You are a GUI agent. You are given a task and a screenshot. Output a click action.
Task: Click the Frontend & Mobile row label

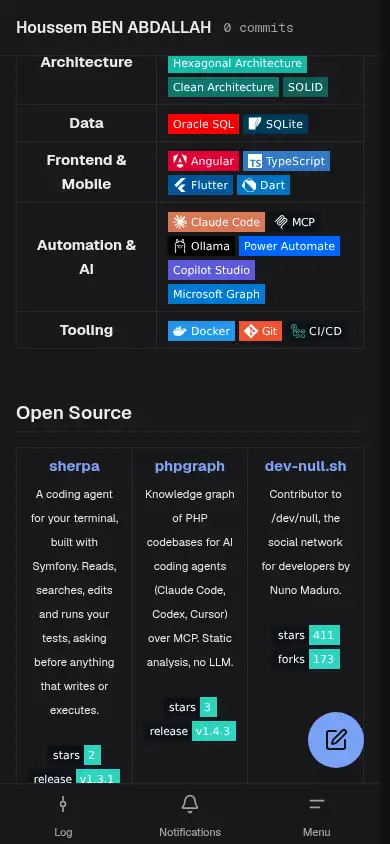click(86, 172)
